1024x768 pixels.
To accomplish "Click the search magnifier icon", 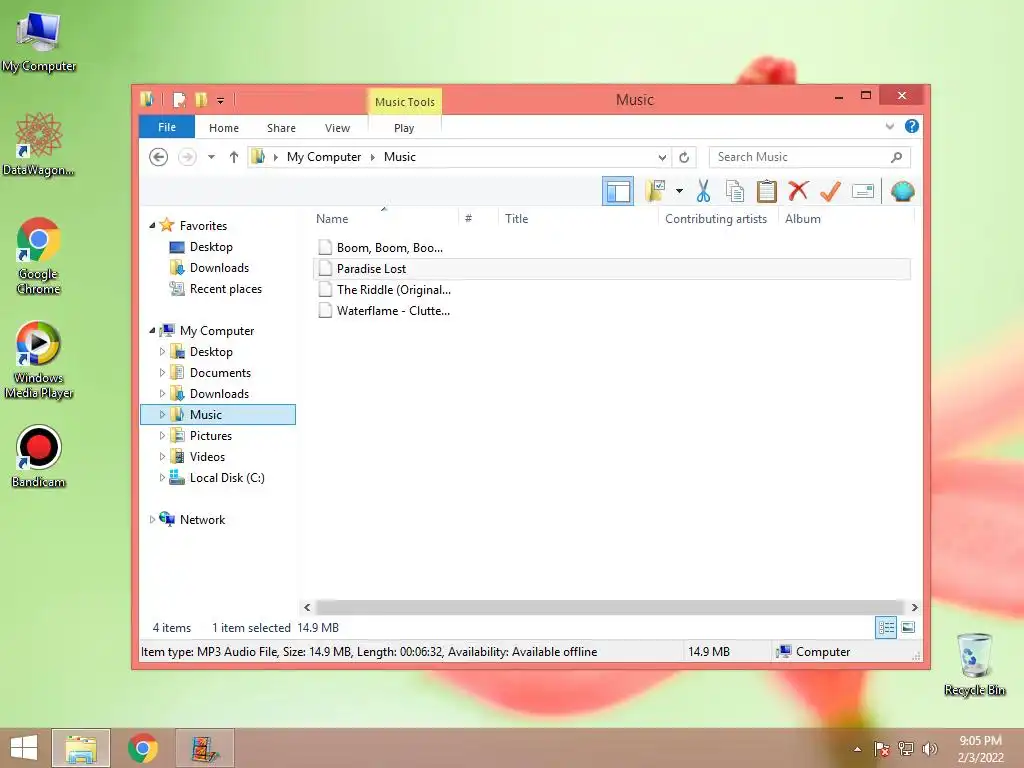I will pyautogui.click(x=897, y=157).
